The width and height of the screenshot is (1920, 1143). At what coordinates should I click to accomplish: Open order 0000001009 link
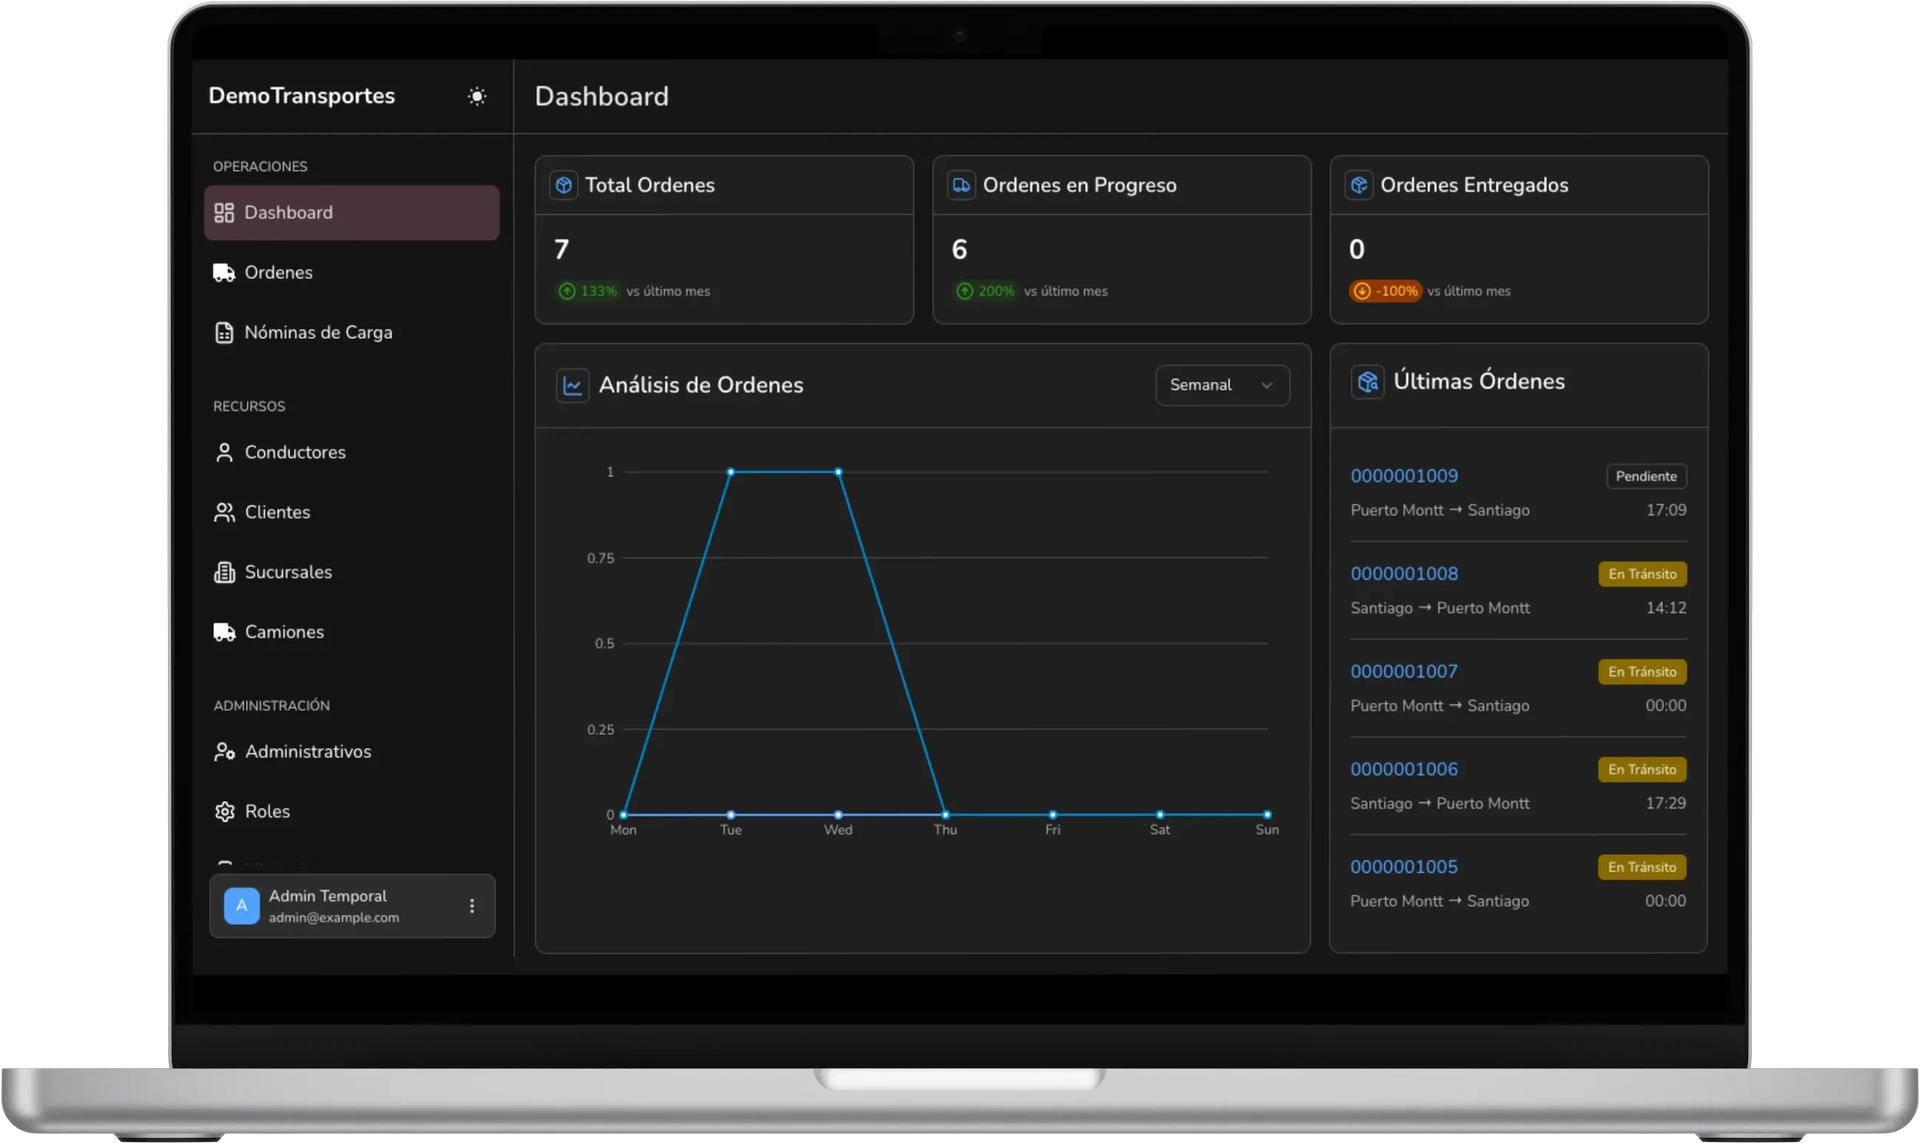(1403, 476)
